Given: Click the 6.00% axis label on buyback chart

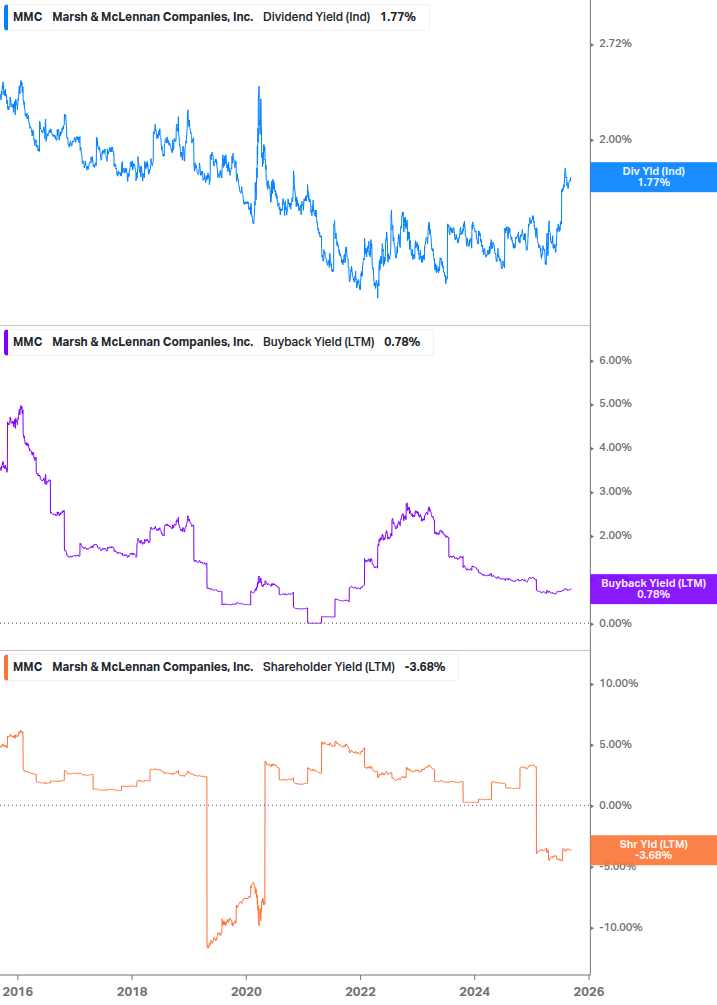Looking at the screenshot, I should (615, 360).
